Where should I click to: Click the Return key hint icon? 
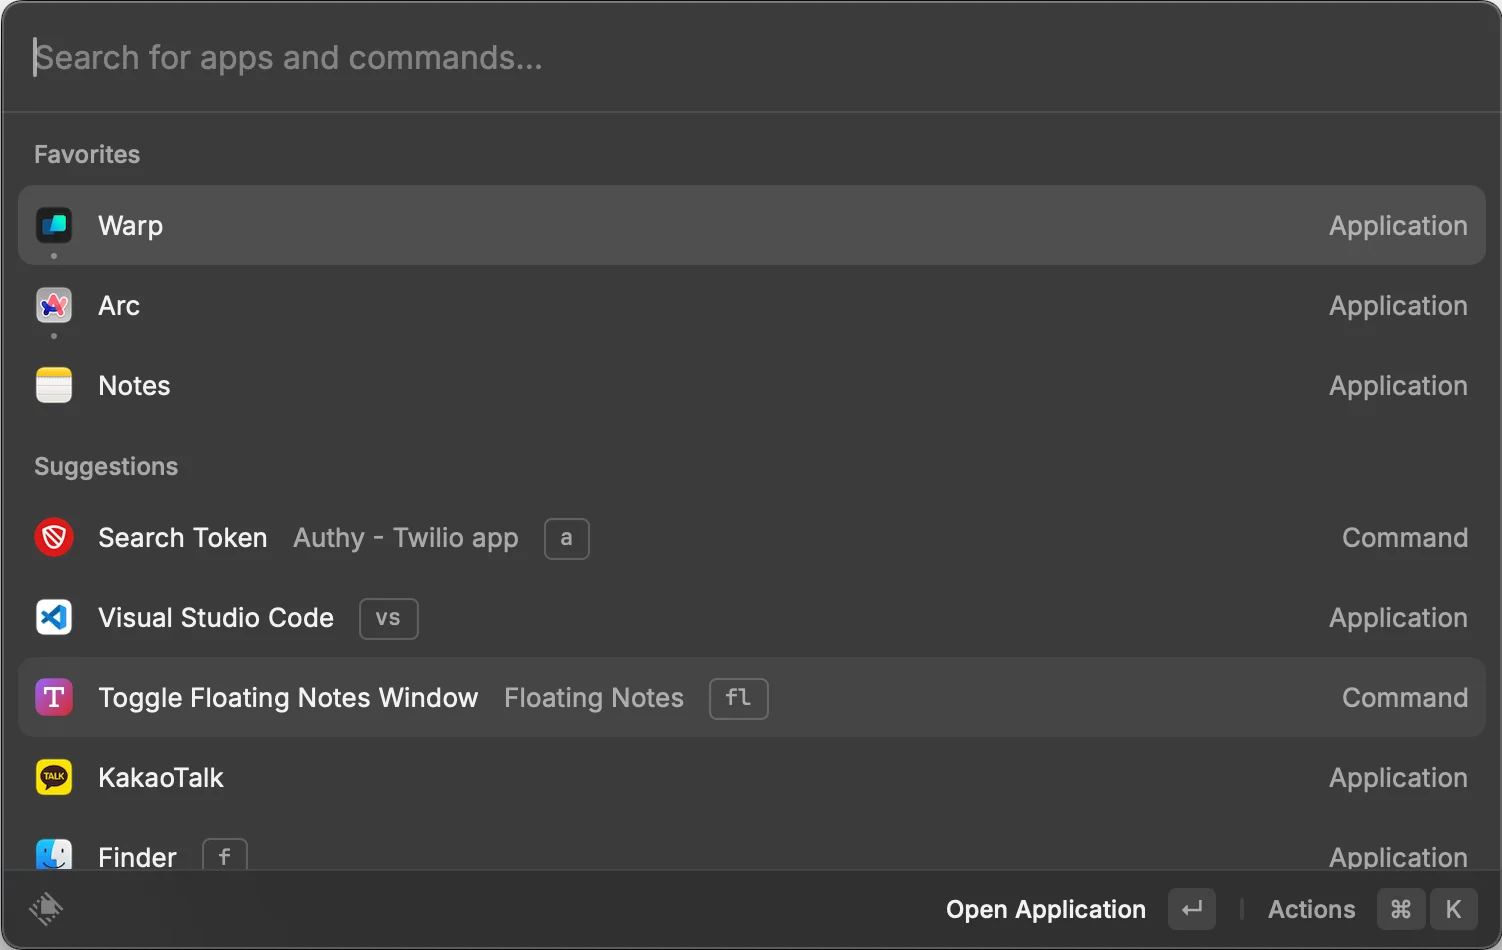click(1191, 910)
